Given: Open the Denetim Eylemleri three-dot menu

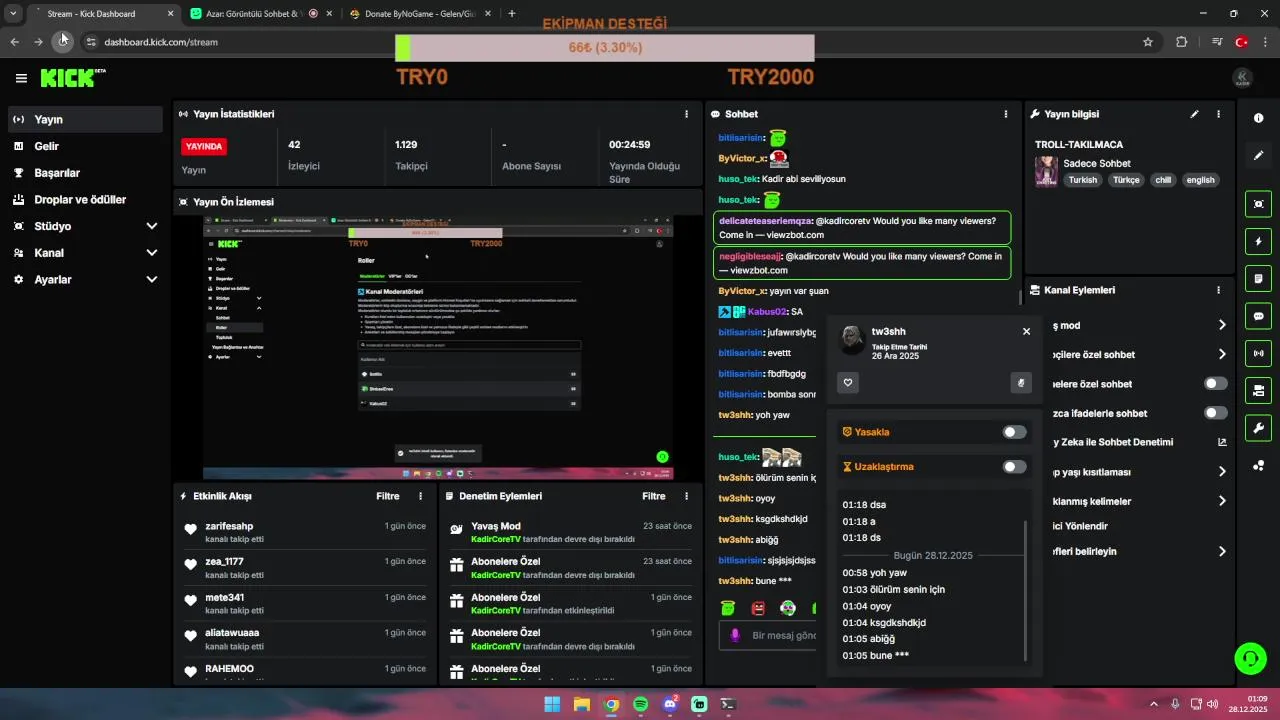Looking at the screenshot, I should (x=686, y=496).
